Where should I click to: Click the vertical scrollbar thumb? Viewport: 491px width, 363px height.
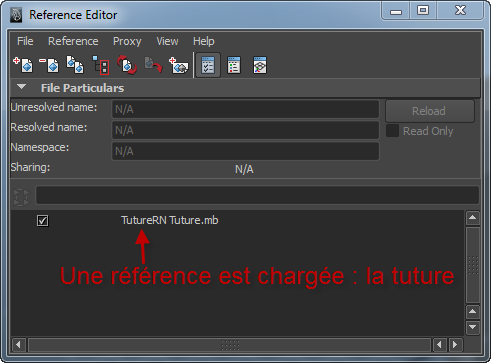[473, 265]
